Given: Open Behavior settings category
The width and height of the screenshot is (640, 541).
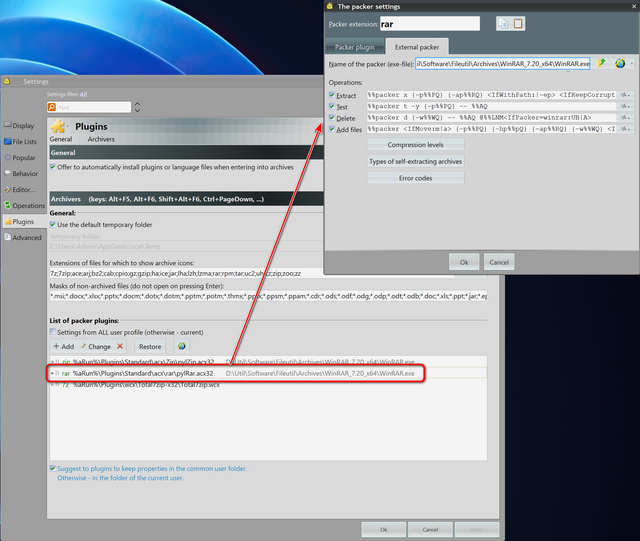Looking at the screenshot, I should coord(25,174).
